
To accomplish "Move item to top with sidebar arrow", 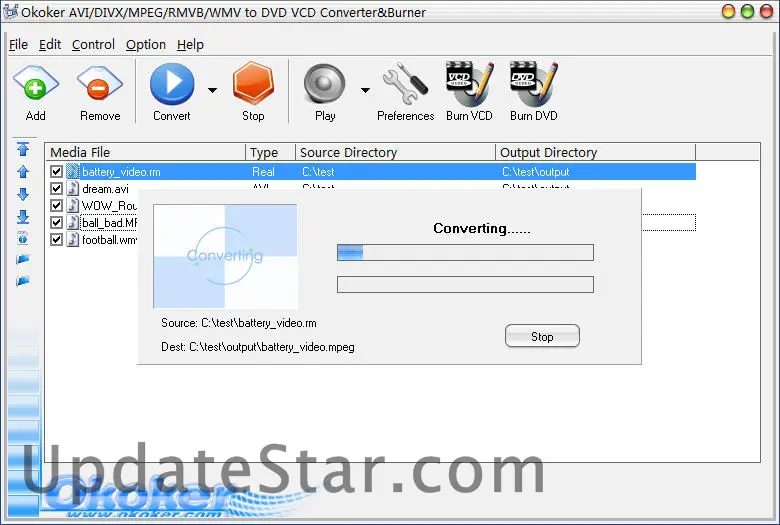I will [x=23, y=149].
